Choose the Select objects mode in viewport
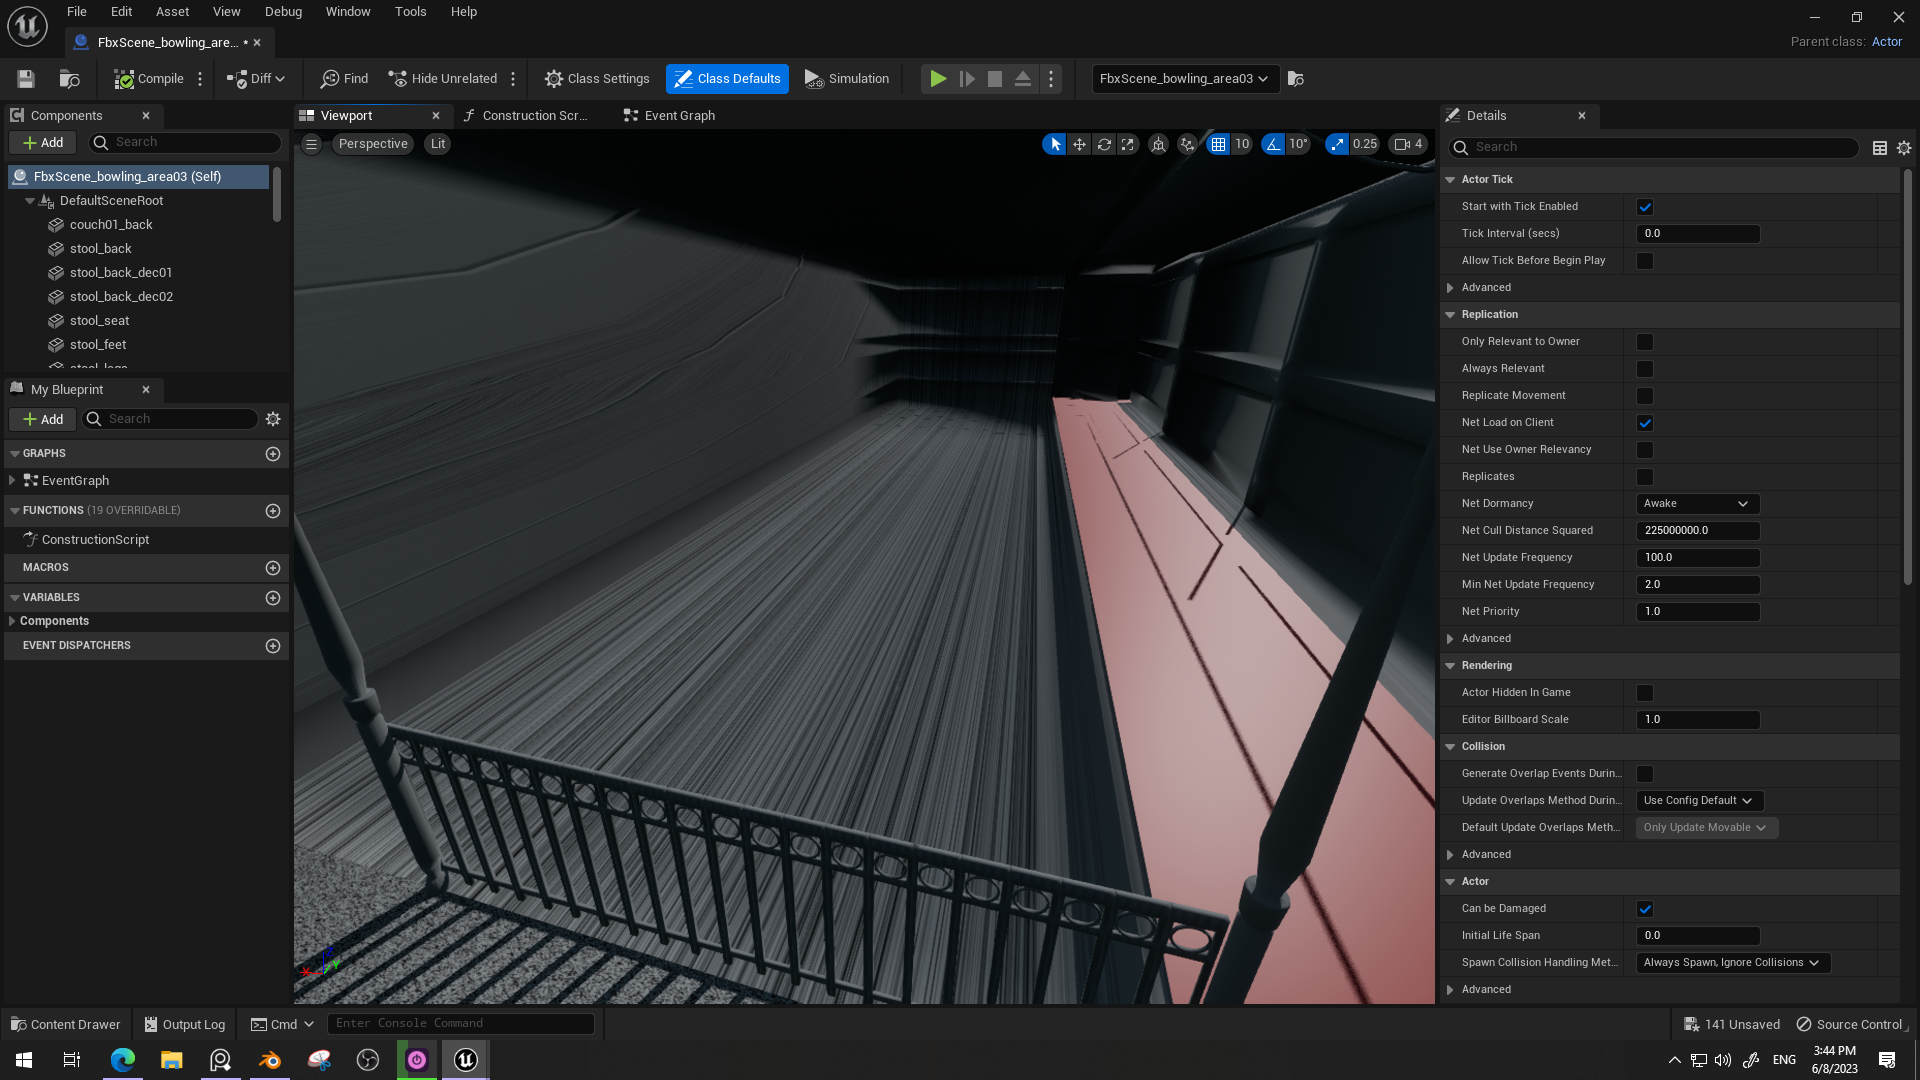The width and height of the screenshot is (1920, 1080). point(1055,144)
